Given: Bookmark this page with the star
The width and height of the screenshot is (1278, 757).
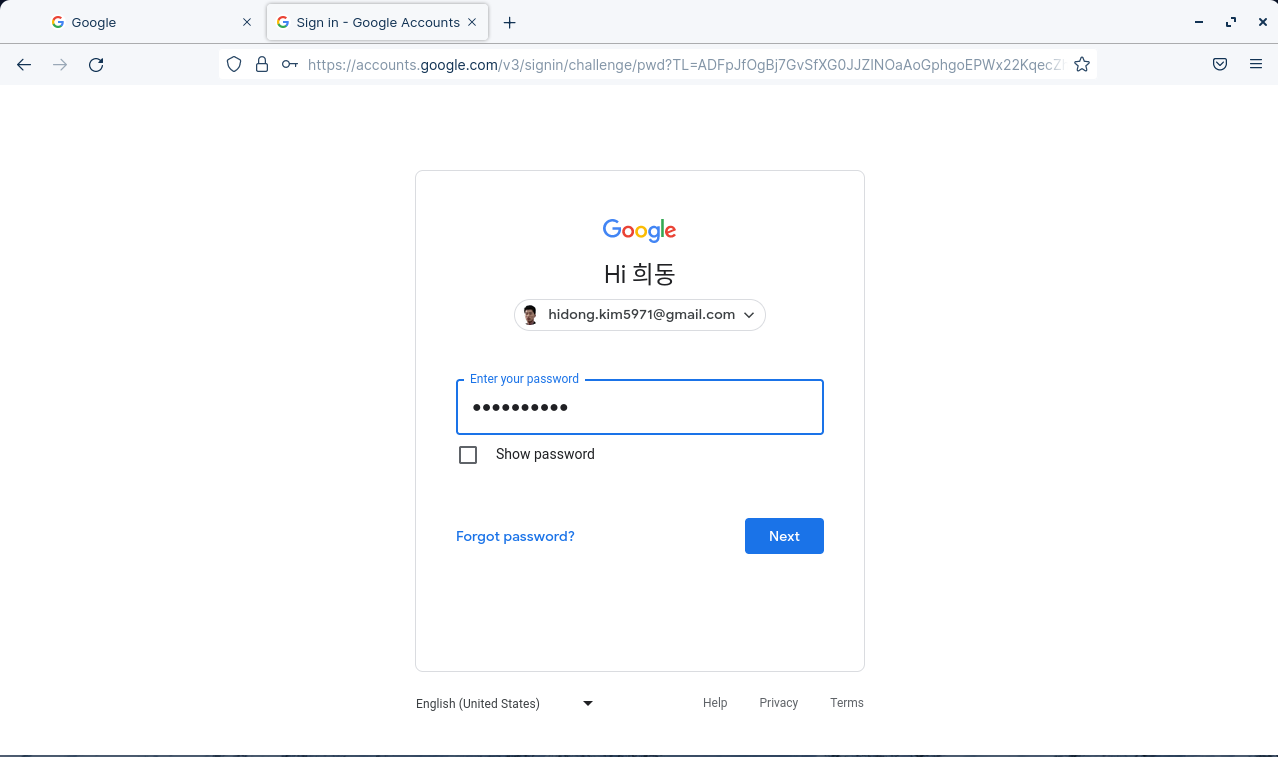Looking at the screenshot, I should tap(1082, 65).
